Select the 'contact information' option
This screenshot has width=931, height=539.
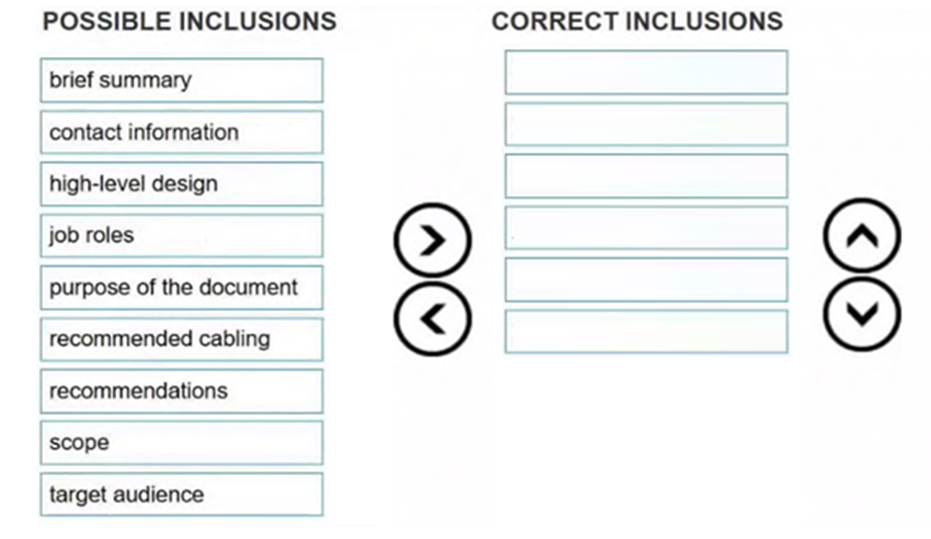click(x=181, y=132)
